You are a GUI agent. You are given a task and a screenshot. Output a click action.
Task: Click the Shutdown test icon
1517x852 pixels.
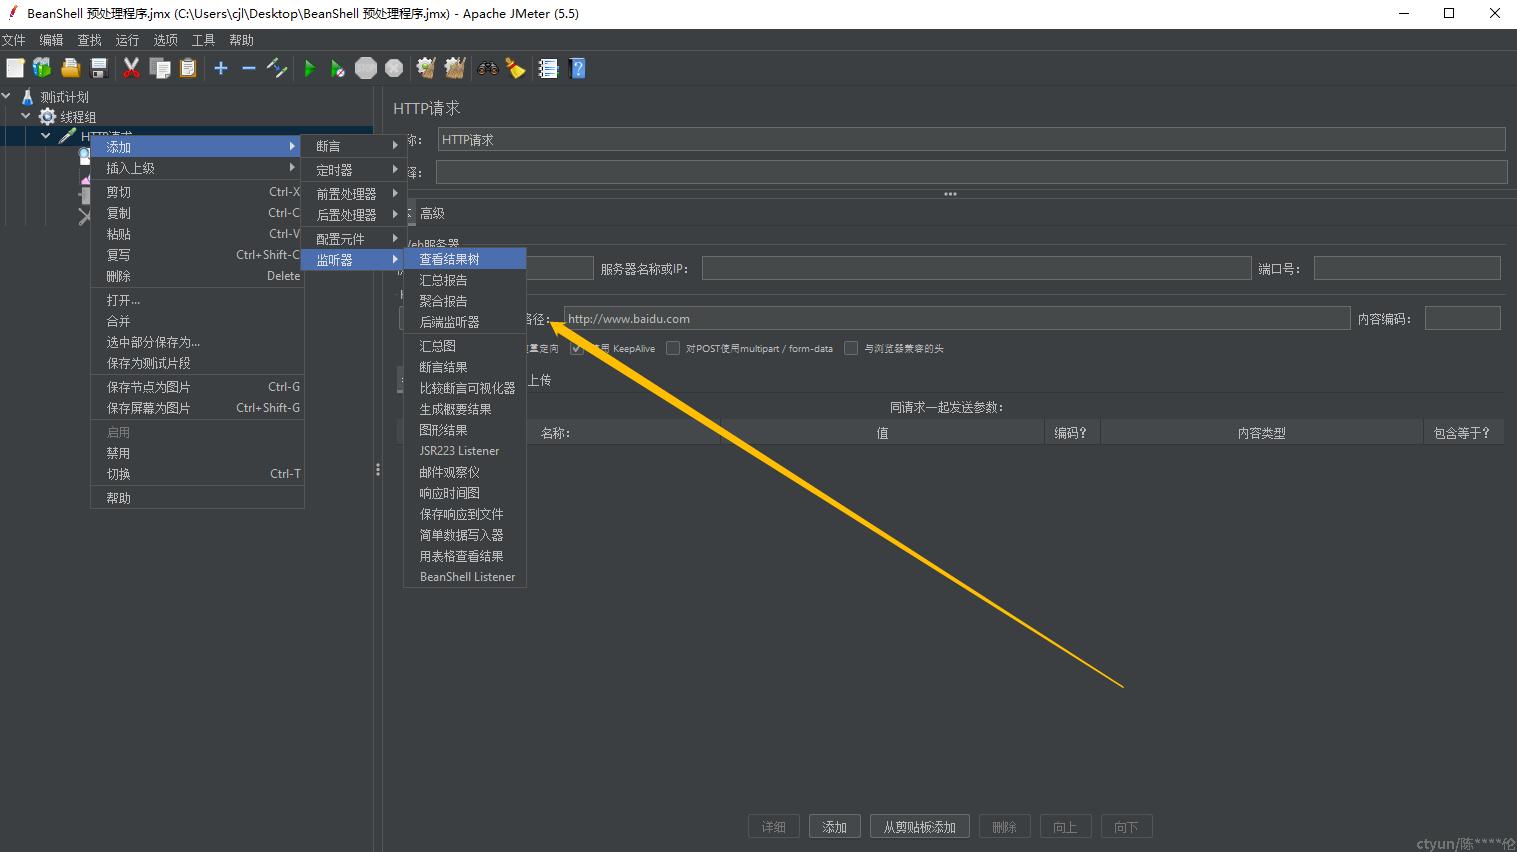(394, 68)
